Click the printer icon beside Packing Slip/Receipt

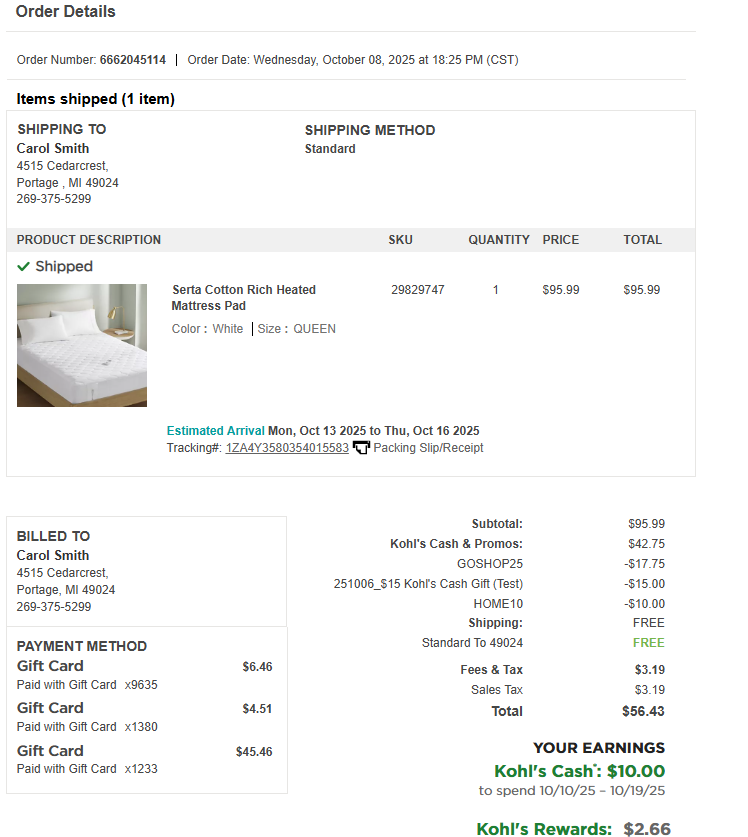click(361, 447)
